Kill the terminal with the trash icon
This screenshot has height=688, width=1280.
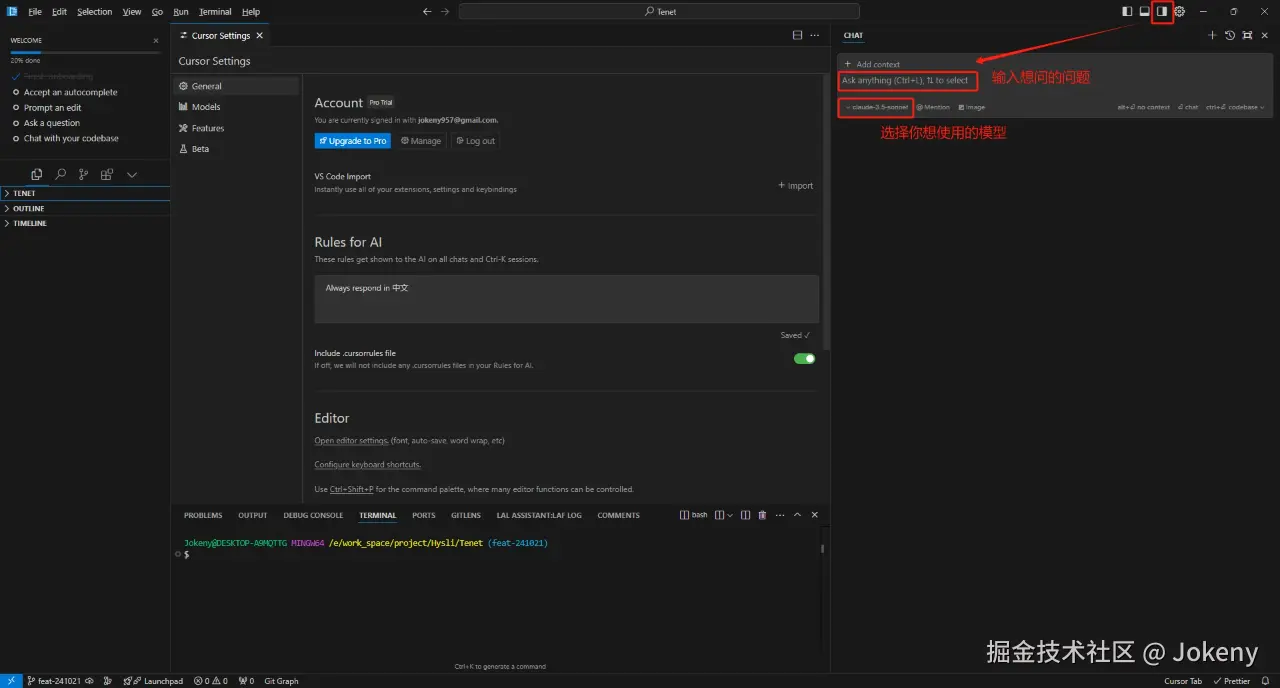762,515
